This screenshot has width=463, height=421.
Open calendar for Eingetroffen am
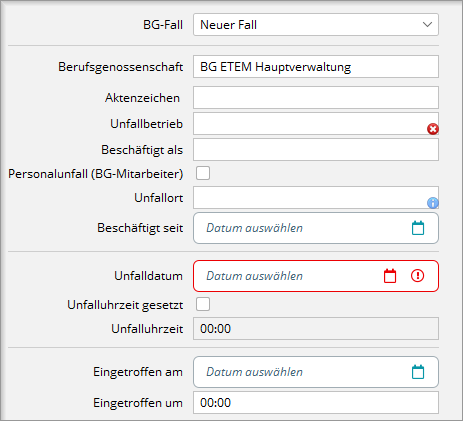[x=418, y=372]
